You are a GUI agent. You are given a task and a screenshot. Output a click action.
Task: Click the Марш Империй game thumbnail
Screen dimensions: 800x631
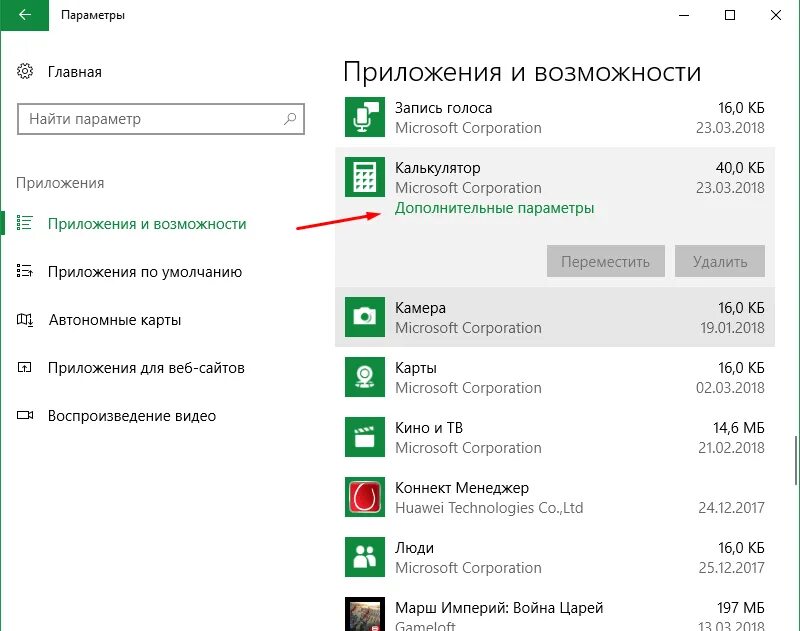click(x=365, y=614)
